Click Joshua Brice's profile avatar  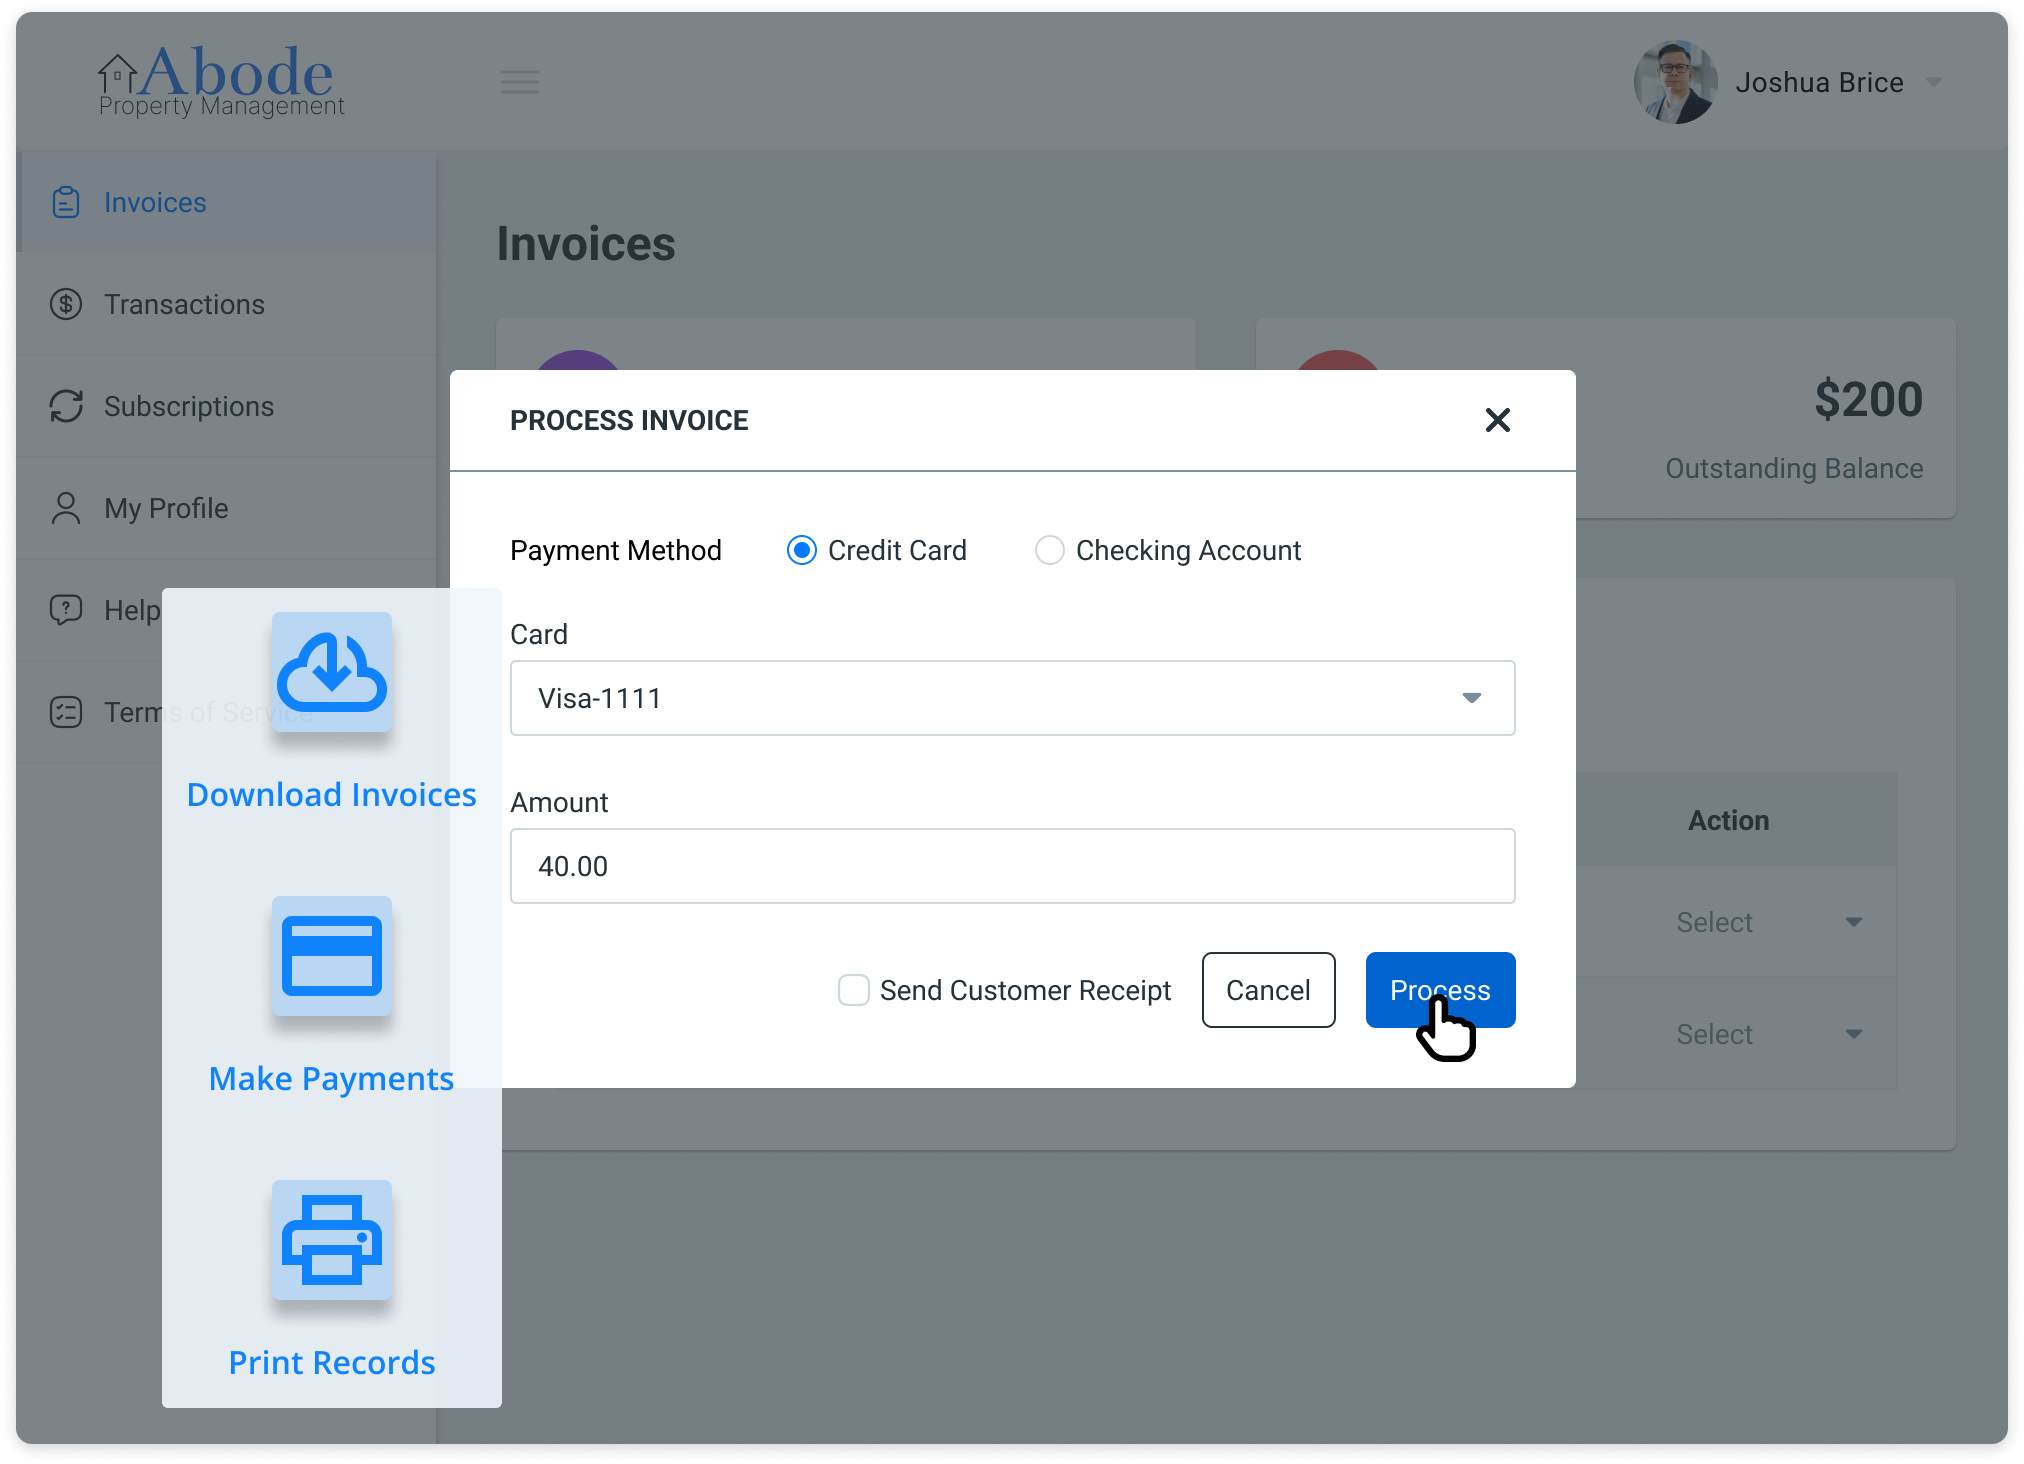click(1676, 82)
